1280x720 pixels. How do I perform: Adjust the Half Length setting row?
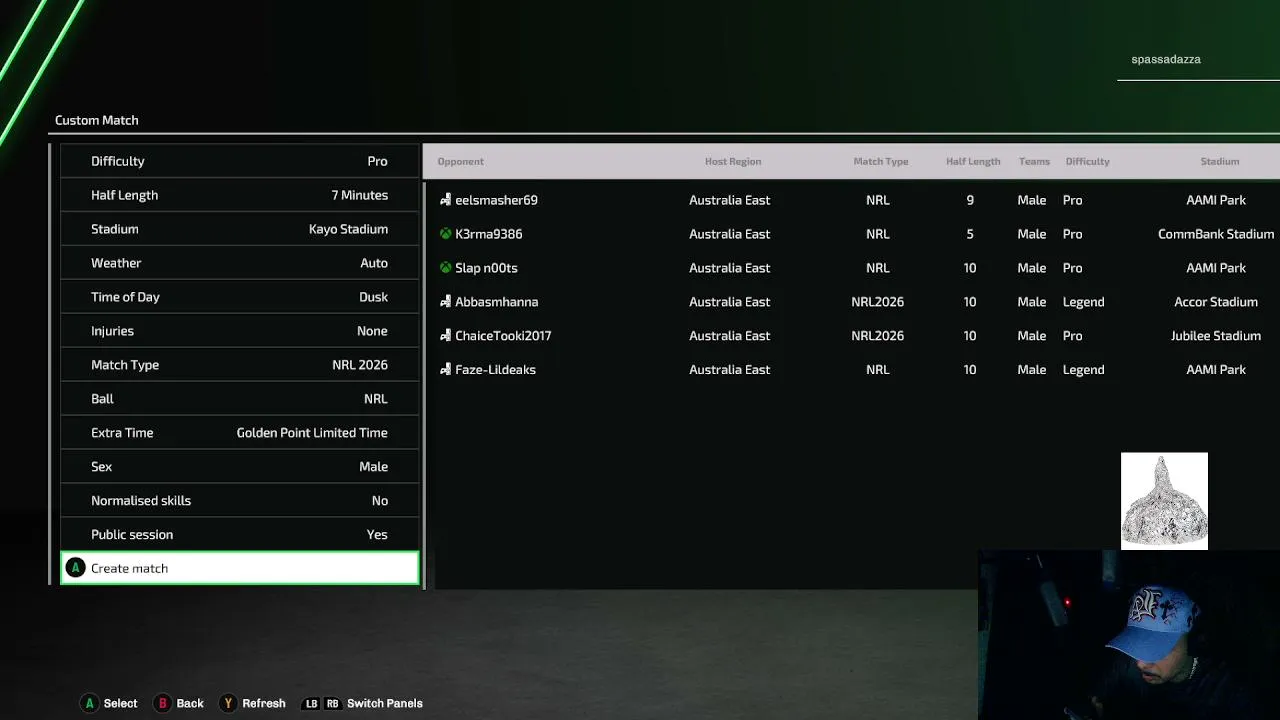pyautogui.click(x=240, y=195)
